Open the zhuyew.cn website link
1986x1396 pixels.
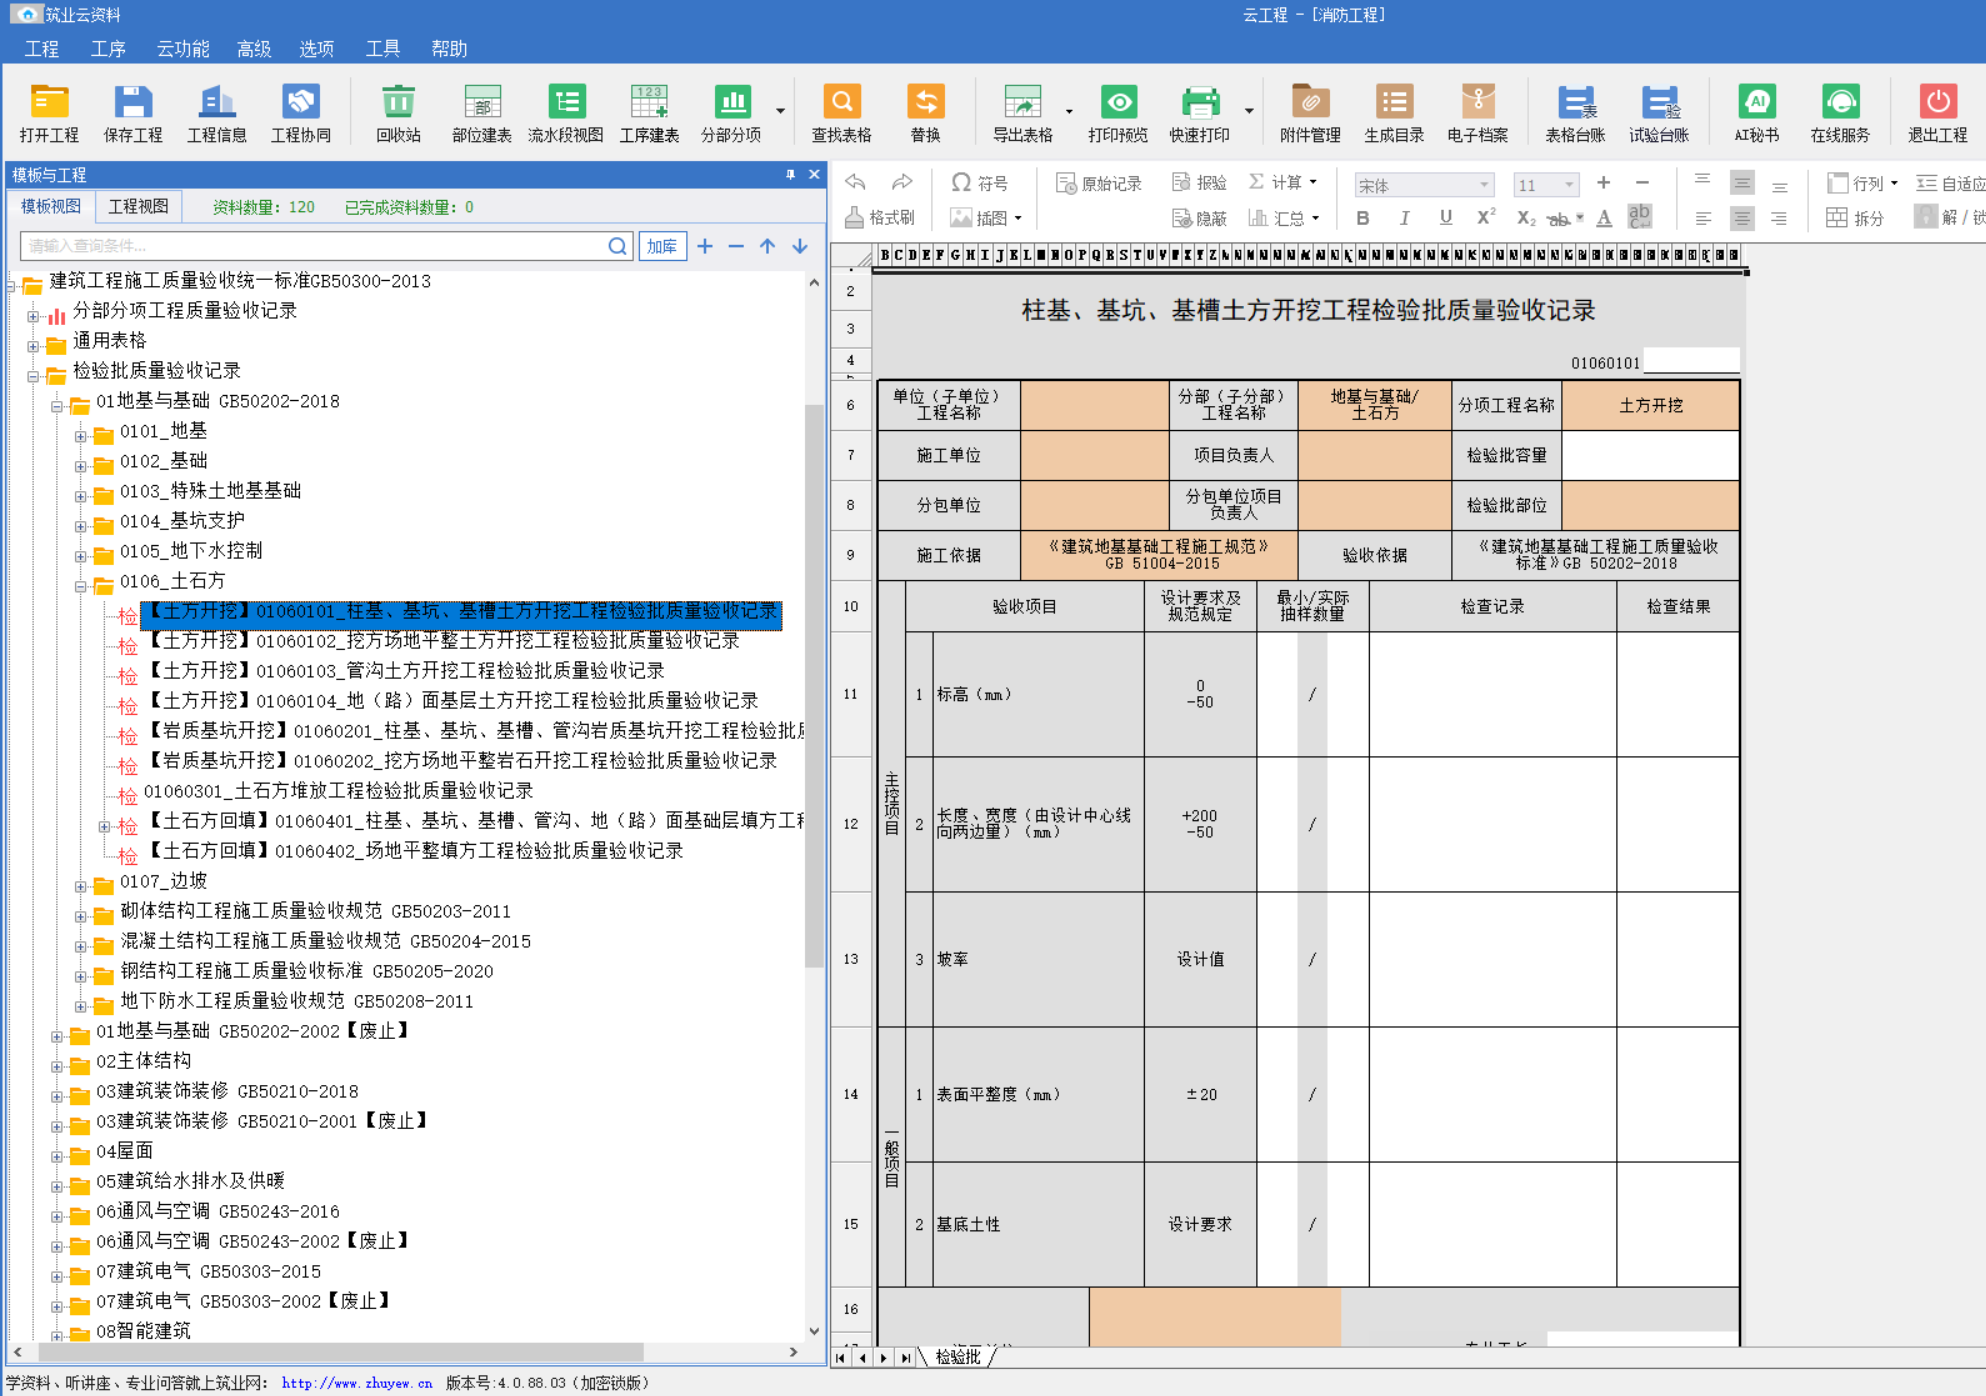[x=356, y=1383]
